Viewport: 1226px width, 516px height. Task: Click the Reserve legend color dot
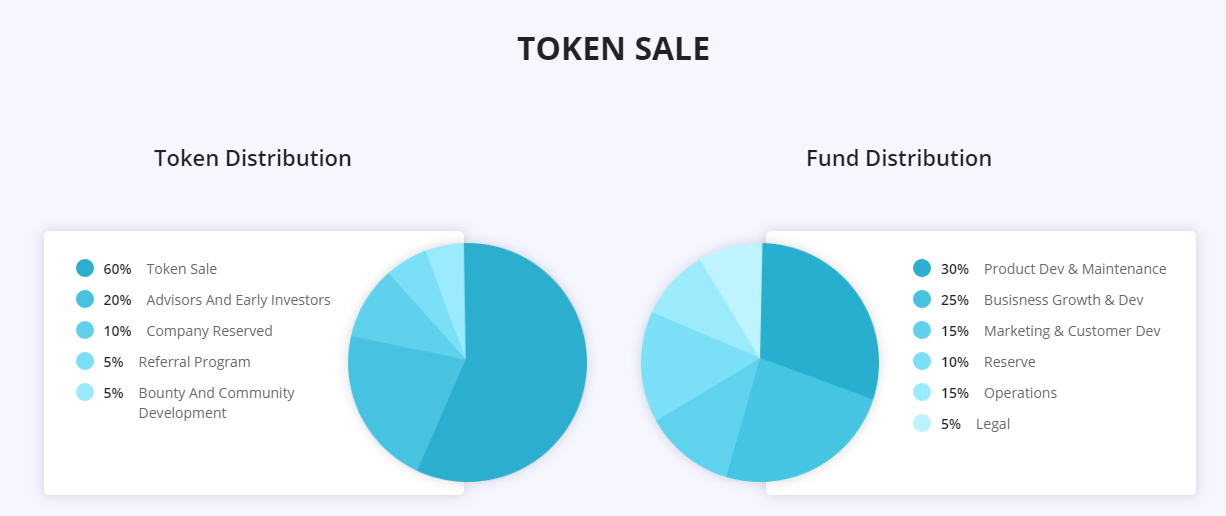[922, 361]
